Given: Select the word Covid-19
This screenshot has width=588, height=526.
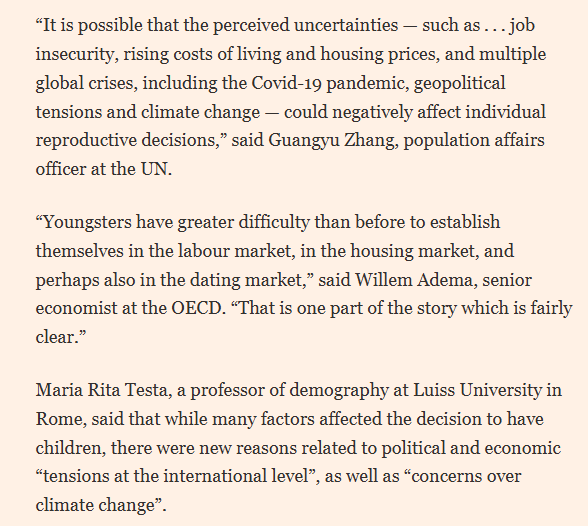Looking at the screenshot, I should [x=286, y=83].
